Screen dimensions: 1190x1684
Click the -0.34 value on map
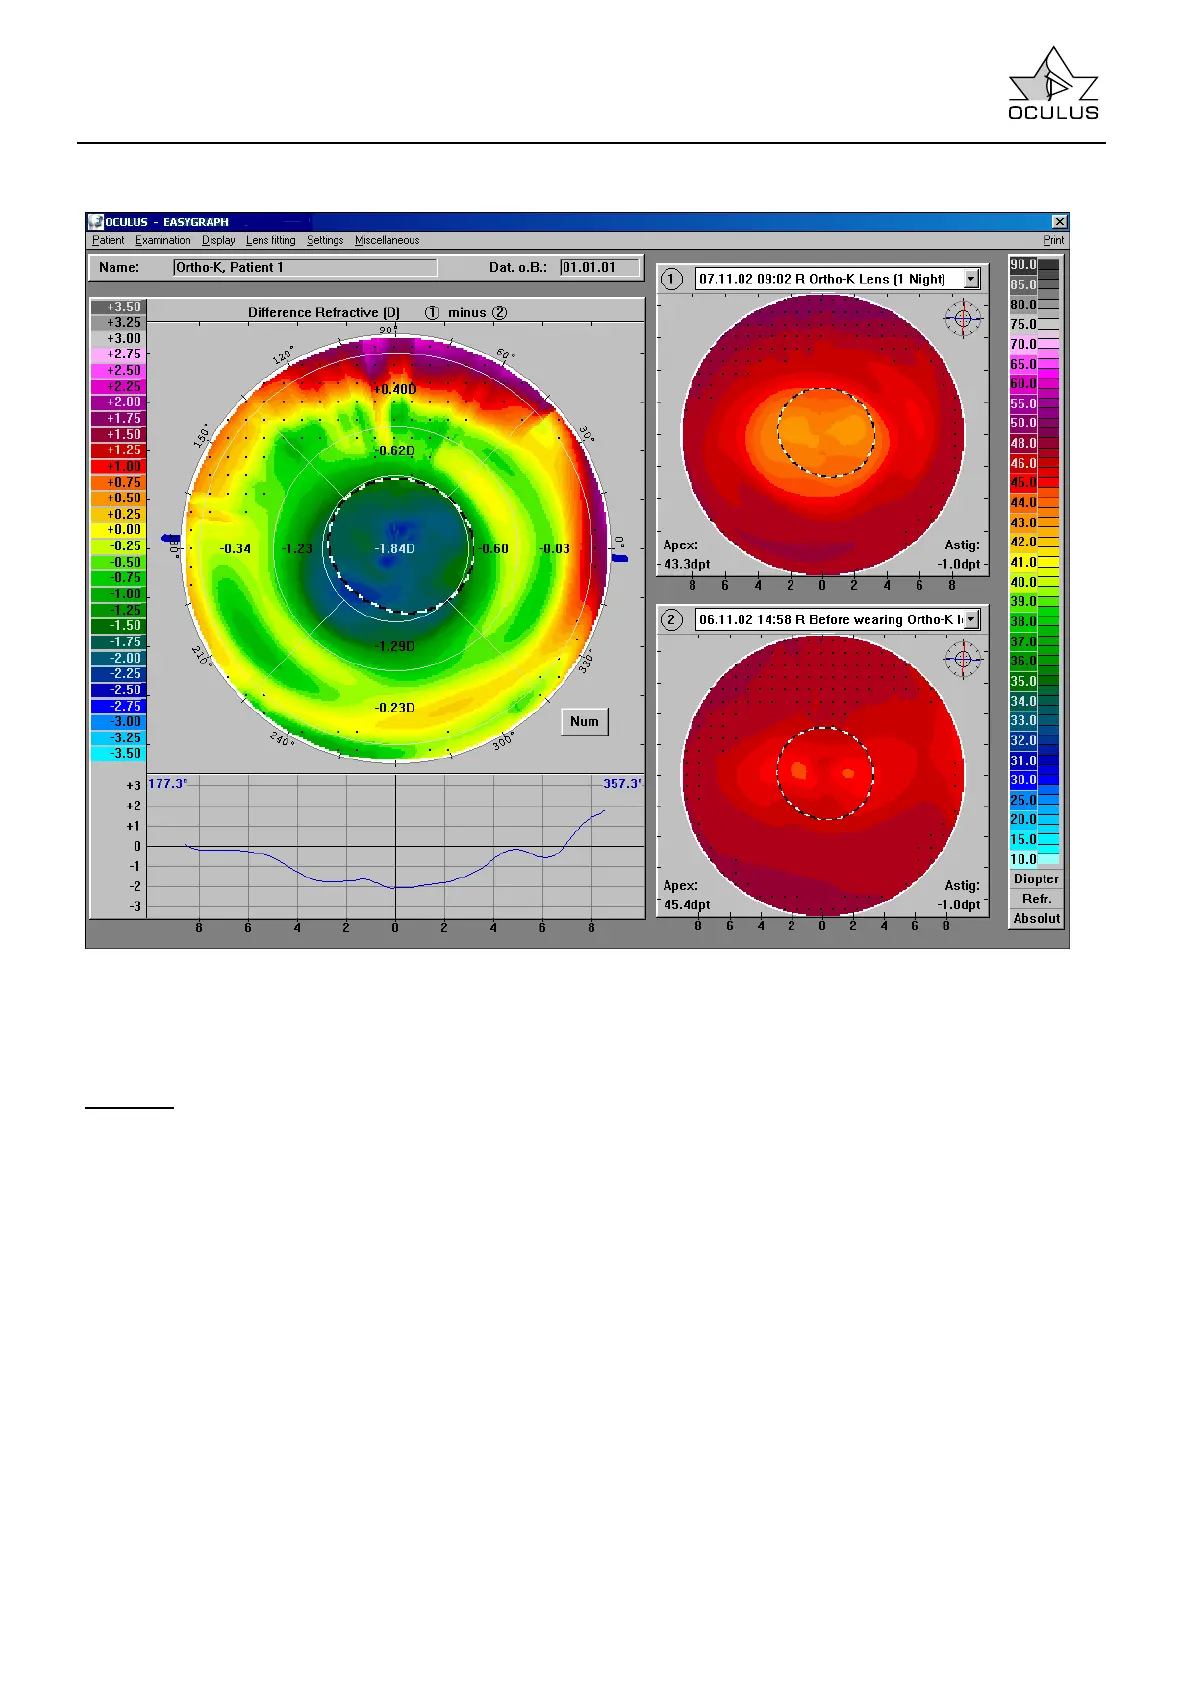click(x=236, y=549)
